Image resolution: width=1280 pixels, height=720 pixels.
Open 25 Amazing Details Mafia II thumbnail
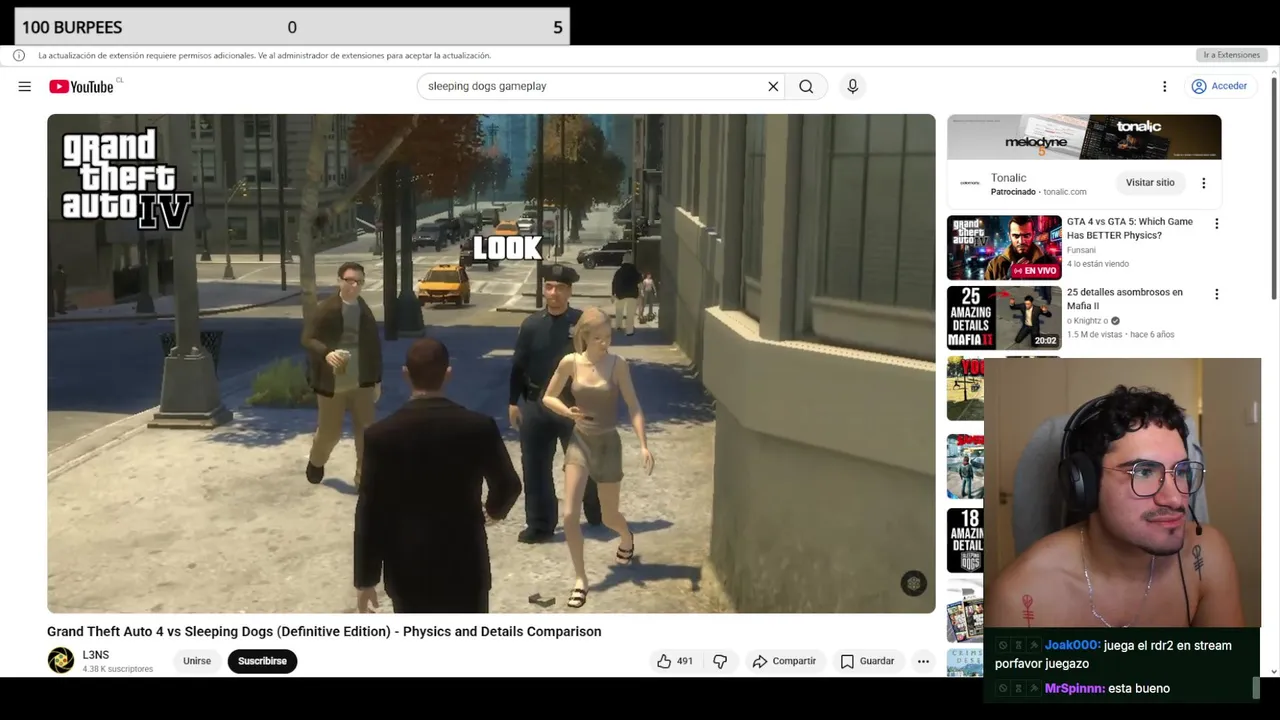(x=1004, y=318)
